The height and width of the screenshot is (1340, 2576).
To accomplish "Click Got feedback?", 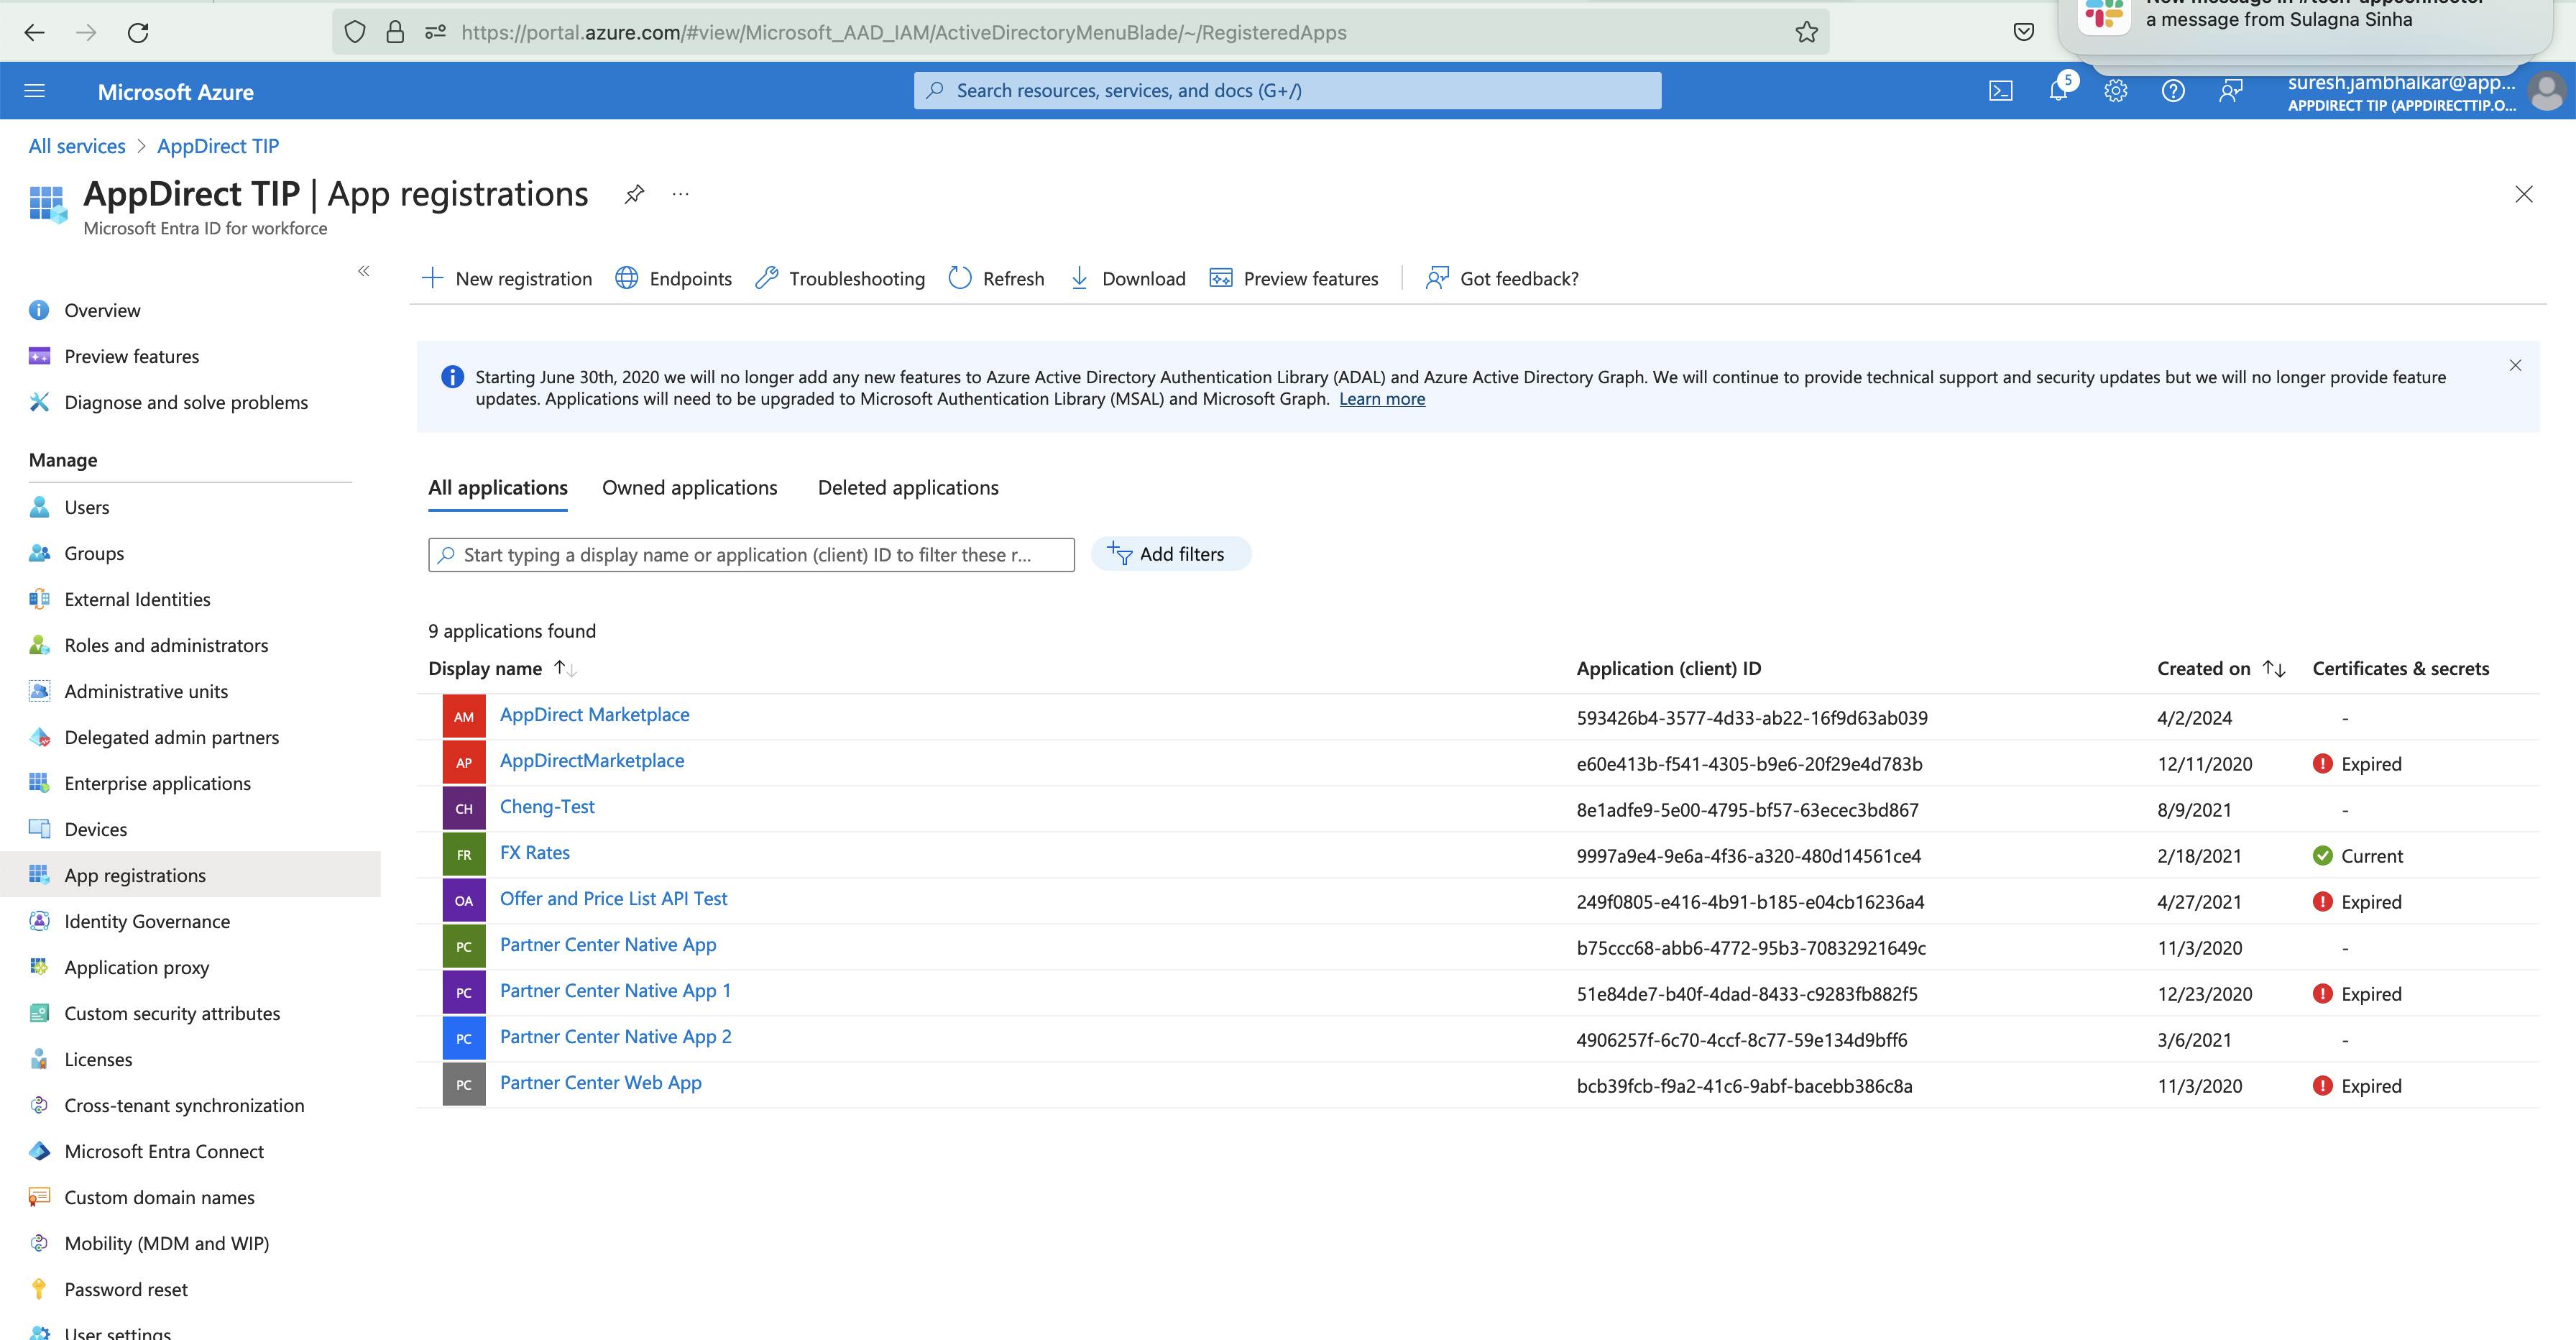I will (1502, 278).
